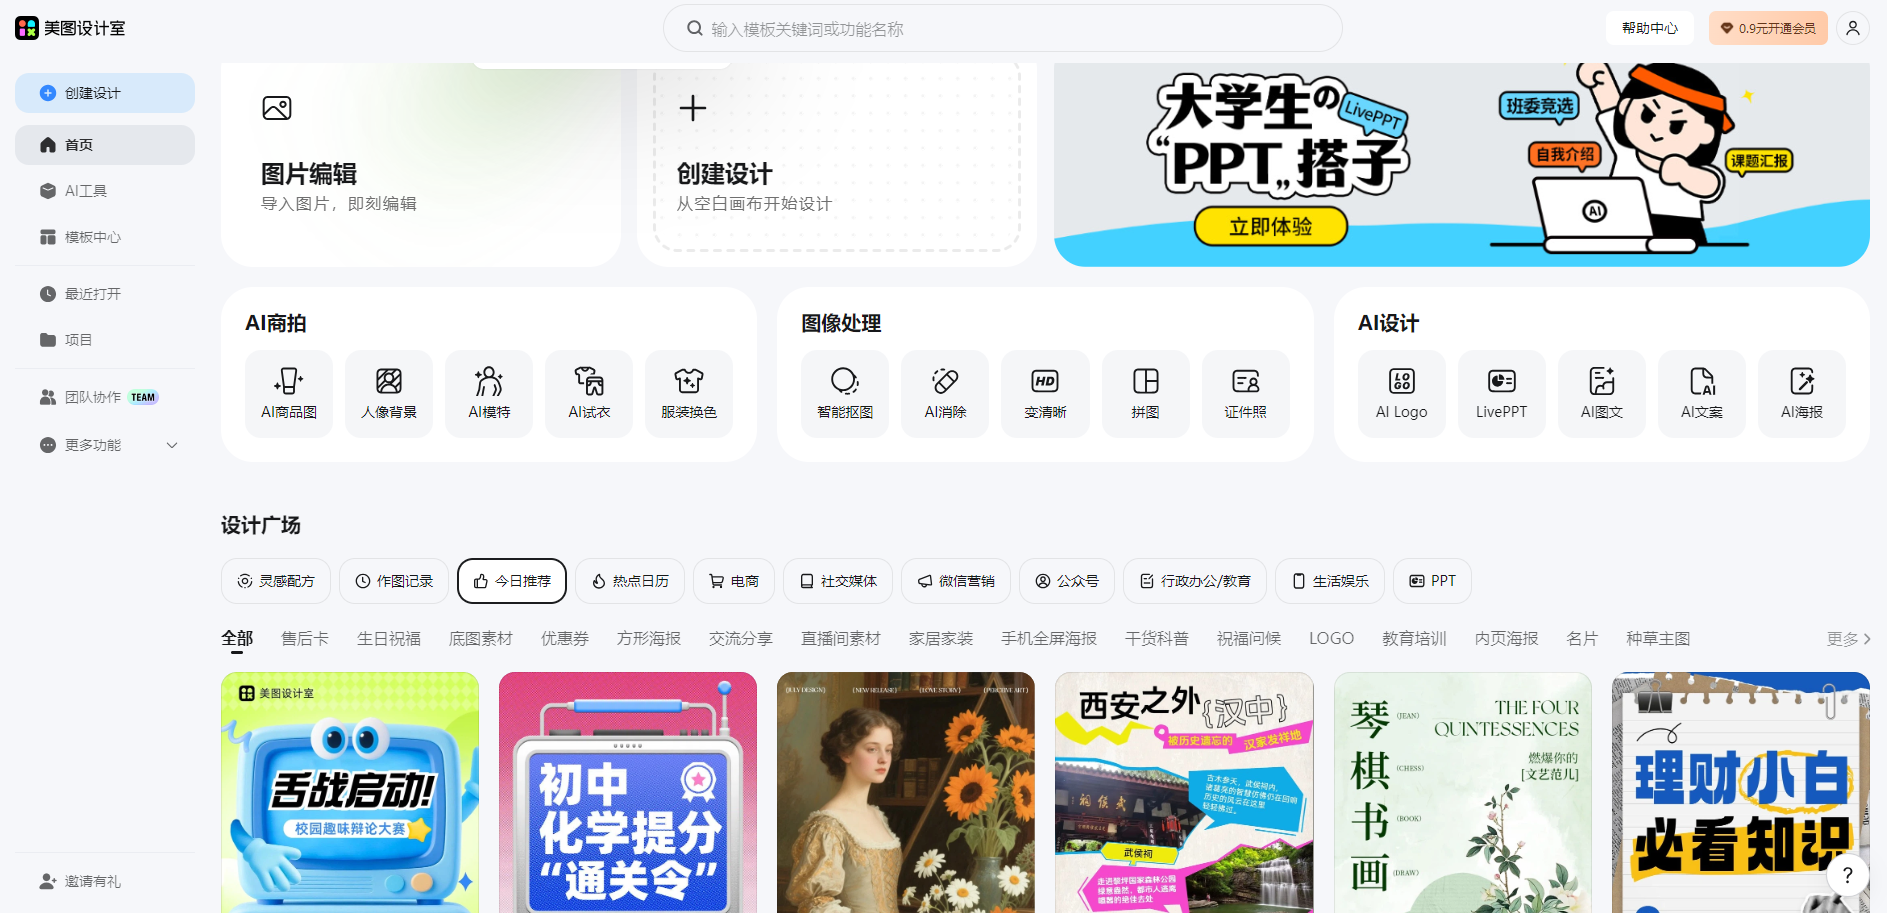Select the AI模特 feature
The width and height of the screenshot is (1887, 913).
point(488,393)
